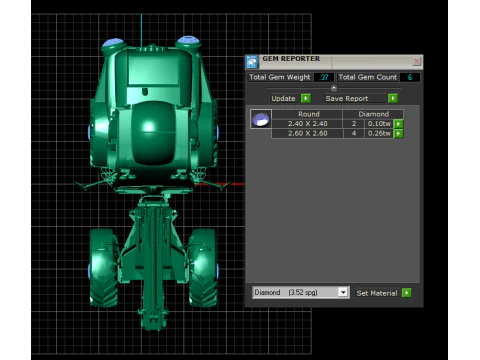Click the Diamond column header

pos(373,114)
